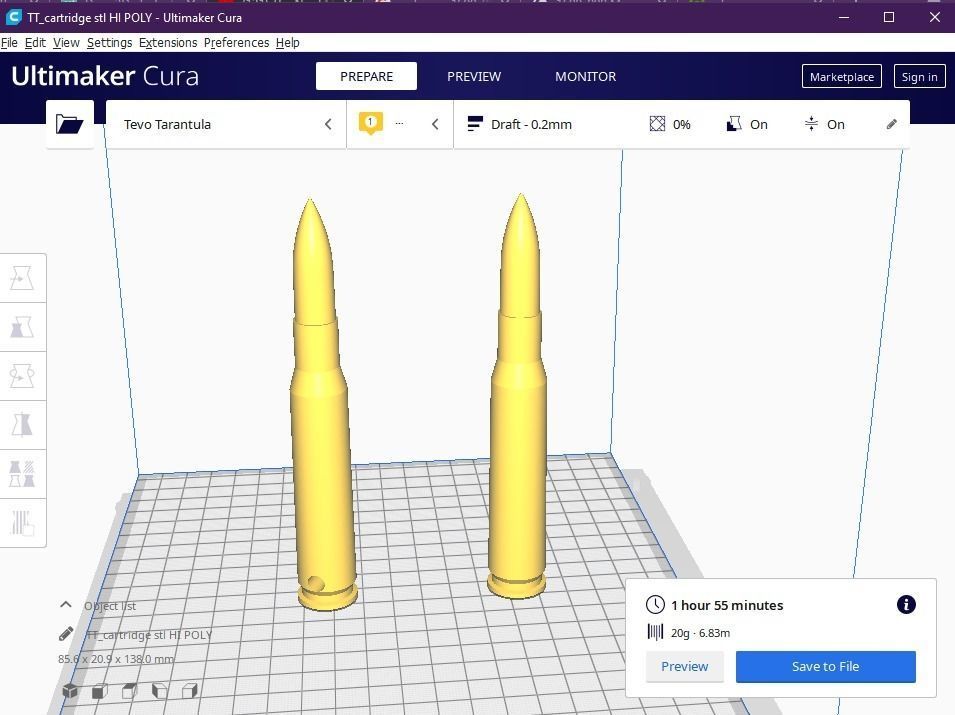Rename model using pencil icon in object list
Image resolution: width=955 pixels, height=715 pixels.
pyautogui.click(x=66, y=634)
